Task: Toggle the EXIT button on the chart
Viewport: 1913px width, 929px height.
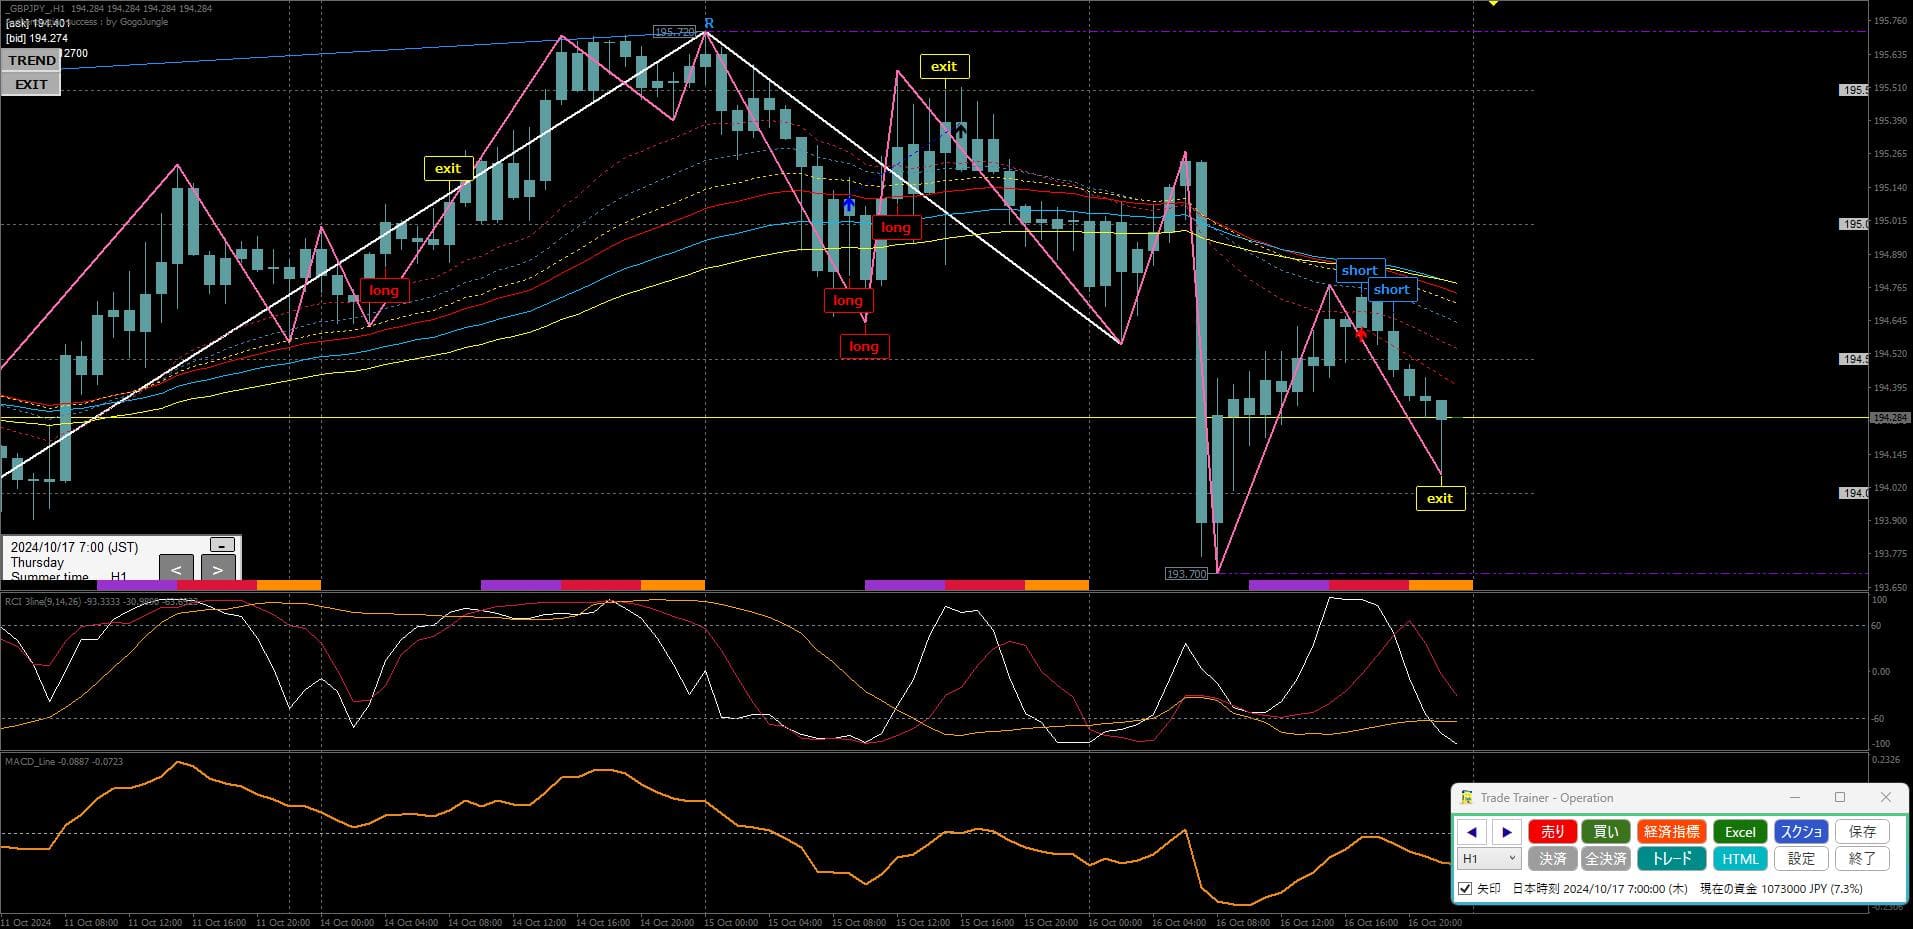Action: click(x=31, y=84)
